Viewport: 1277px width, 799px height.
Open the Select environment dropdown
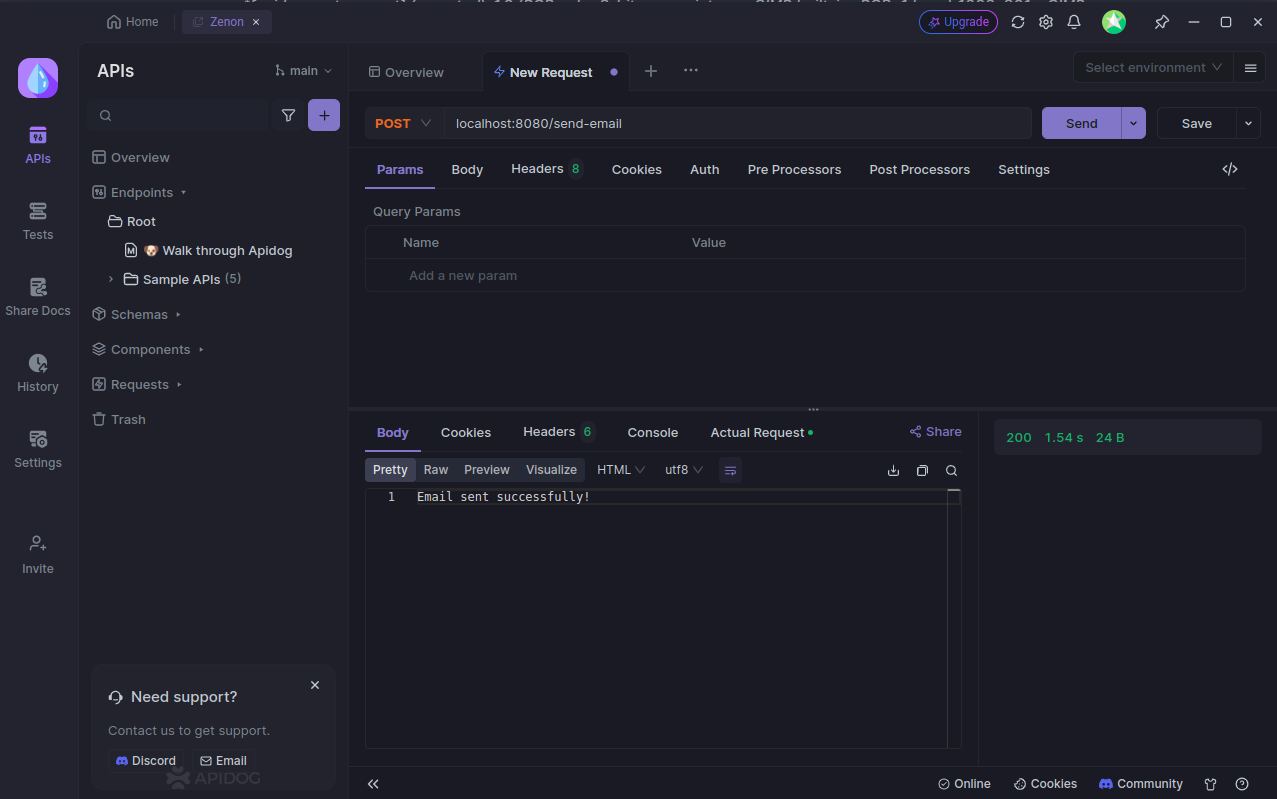(1153, 68)
